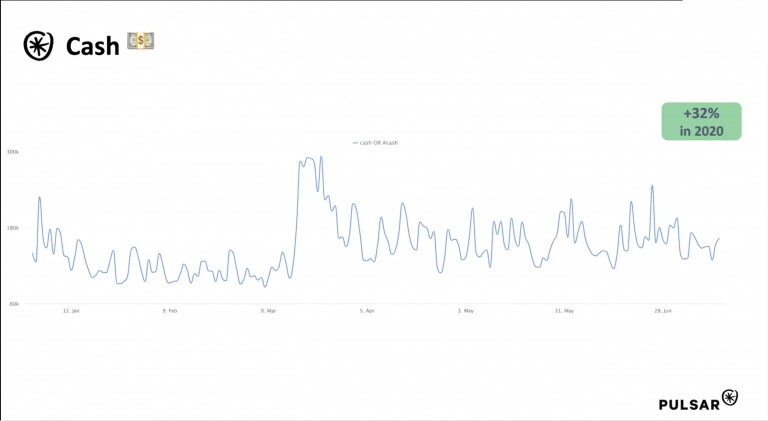The image size is (768, 421).
Task: Click the tall late-June spike on the line
Action: [x=652, y=186]
